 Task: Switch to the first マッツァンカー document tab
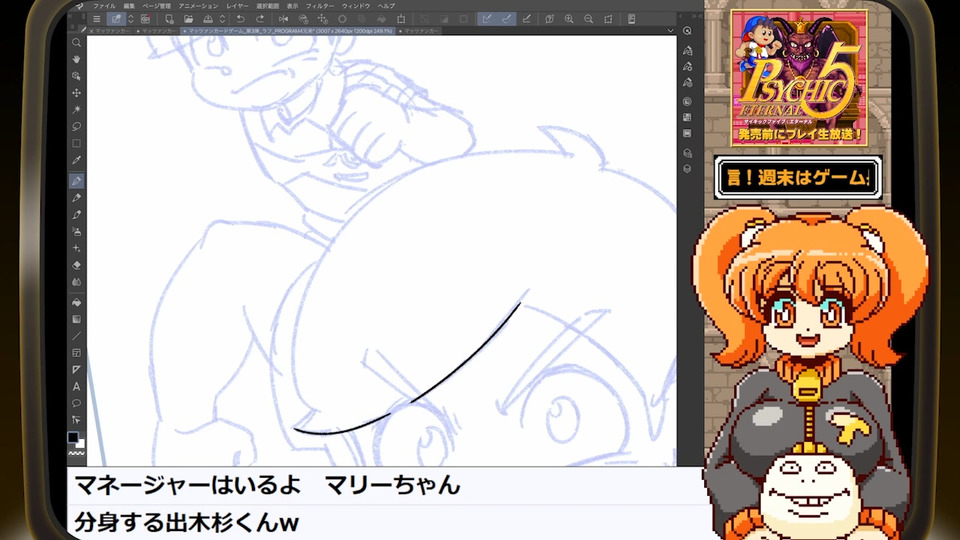111,31
